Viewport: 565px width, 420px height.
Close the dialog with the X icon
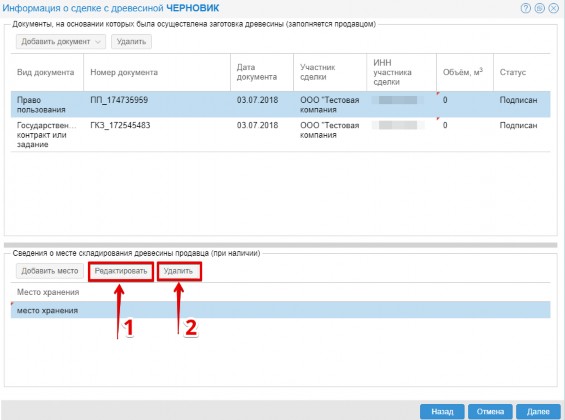tap(553, 8)
